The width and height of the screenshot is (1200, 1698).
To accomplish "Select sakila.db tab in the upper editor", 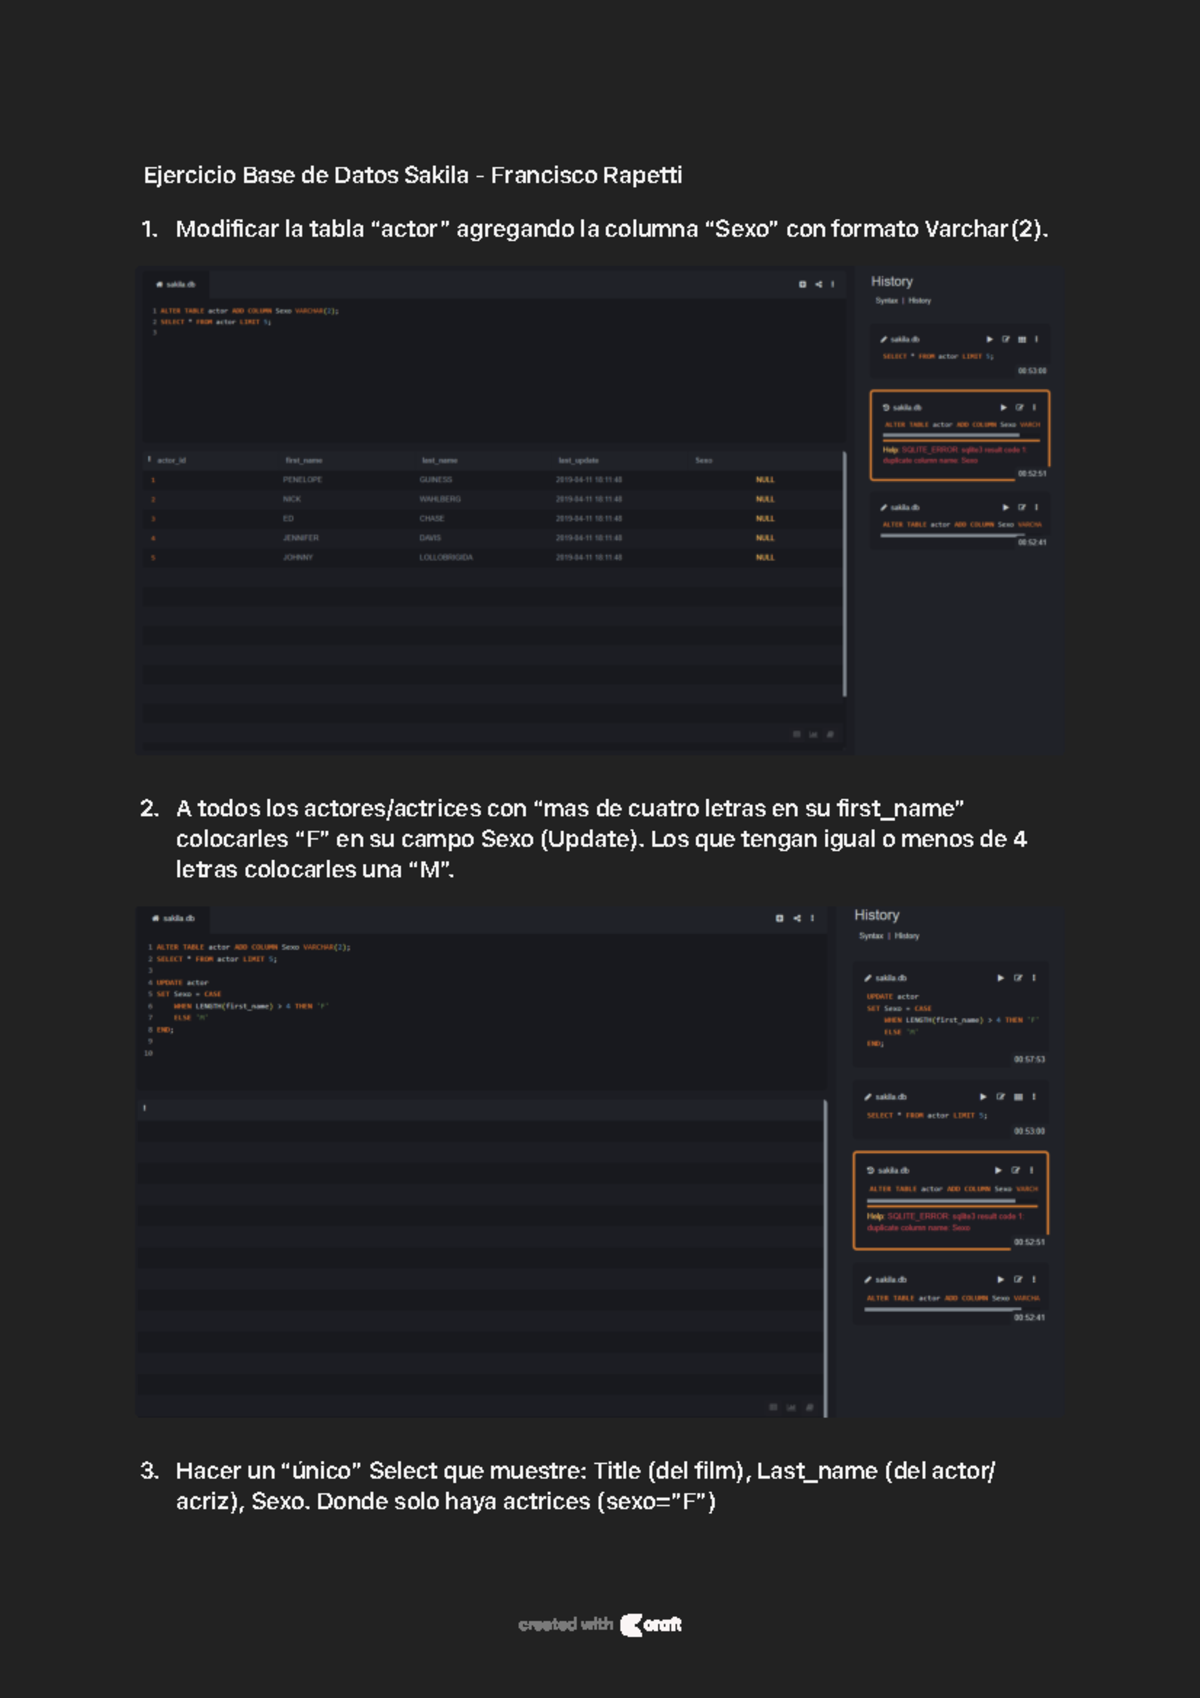I will (176, 285).
